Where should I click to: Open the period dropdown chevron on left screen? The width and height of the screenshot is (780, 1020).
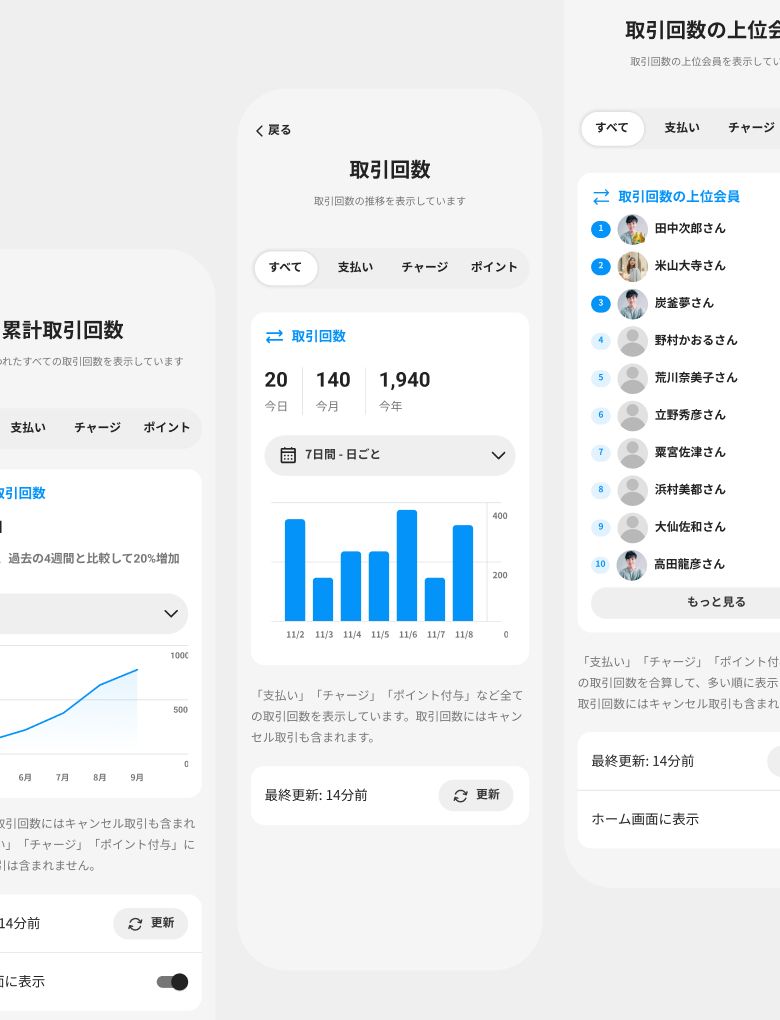171,613
